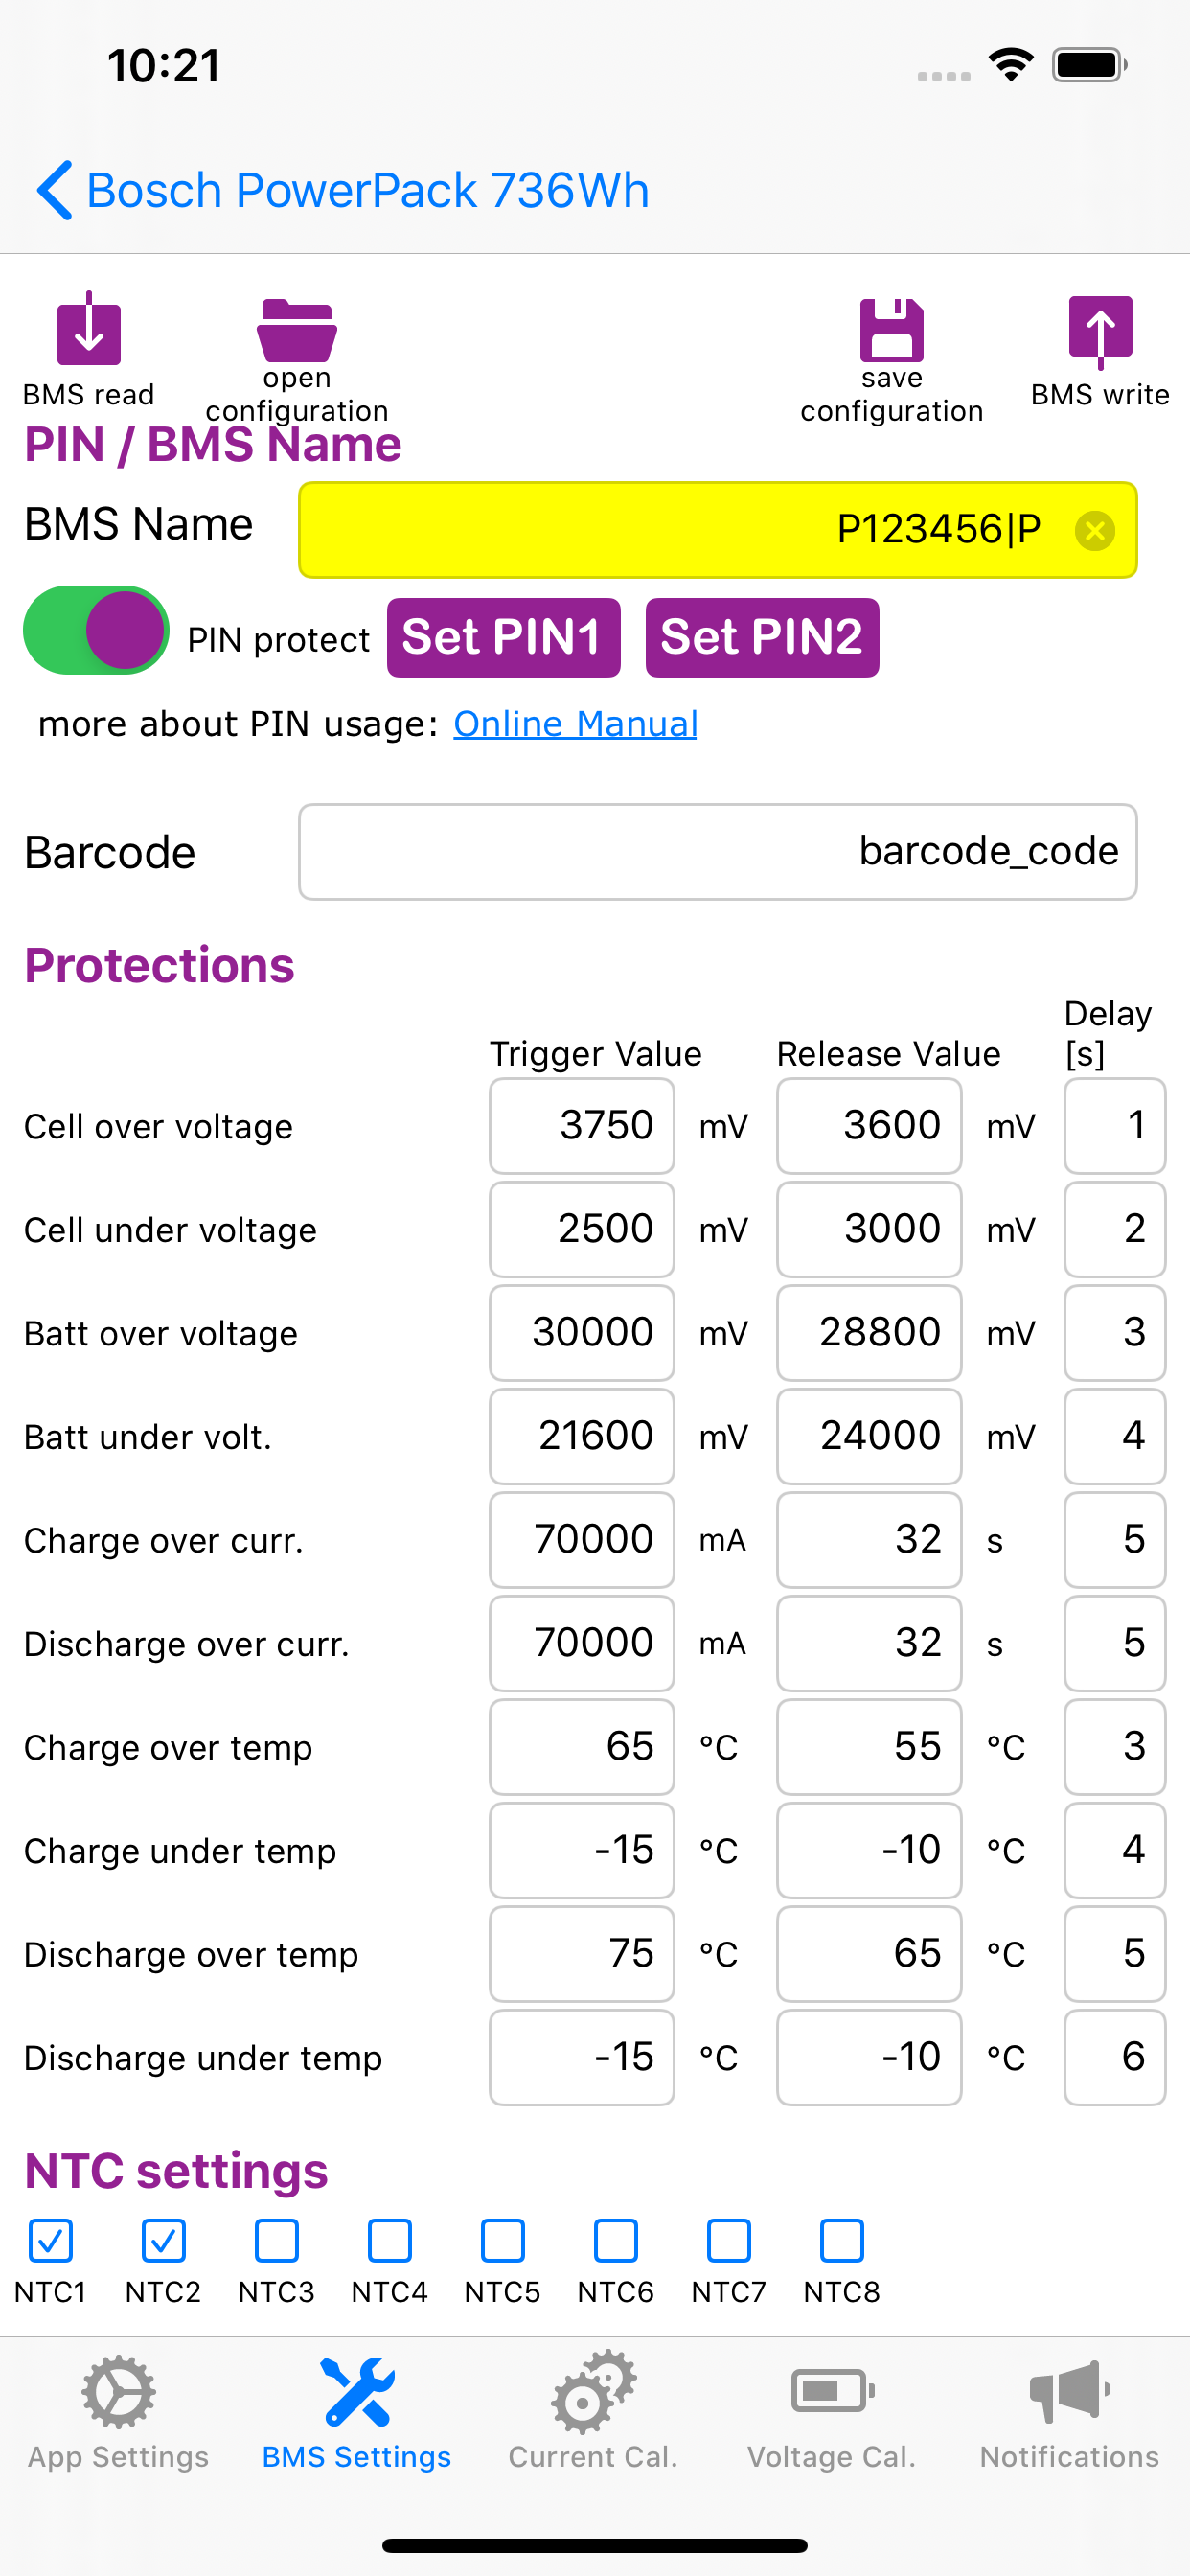Enable the NTC5 checkbox

click(x=502, y=2240)
